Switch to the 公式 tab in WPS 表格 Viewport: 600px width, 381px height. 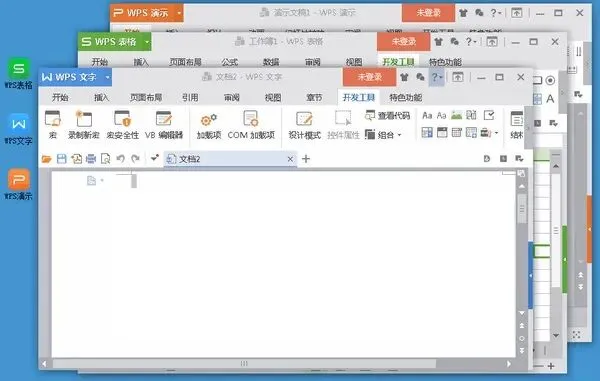tap(230, 62)
